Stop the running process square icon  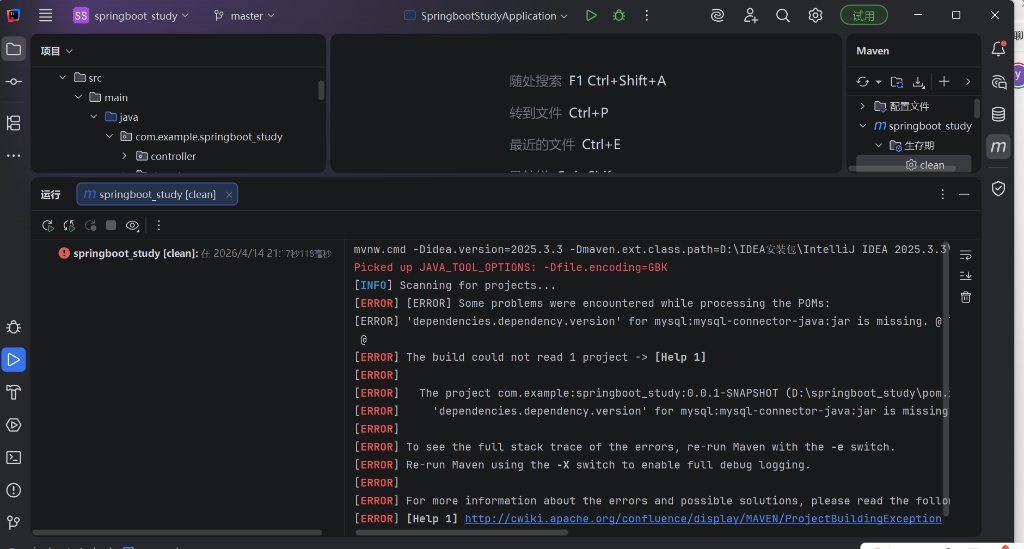pos(111,225)
